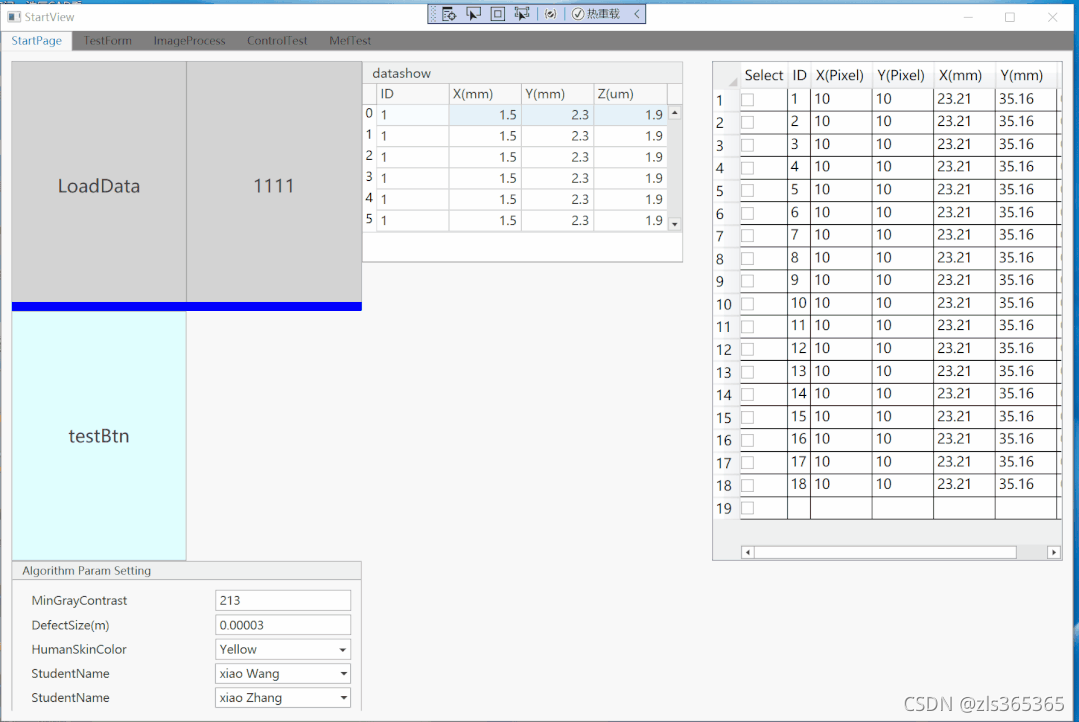Check the Select box in row 12

pos(748,349)
